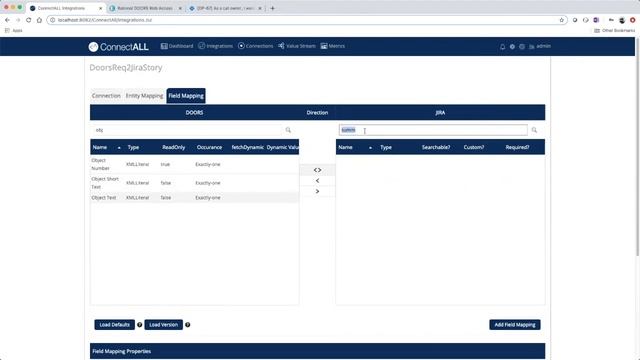Click the Required? column header
640x360 pixels.
pyautogui.click(x=517, y=147)
